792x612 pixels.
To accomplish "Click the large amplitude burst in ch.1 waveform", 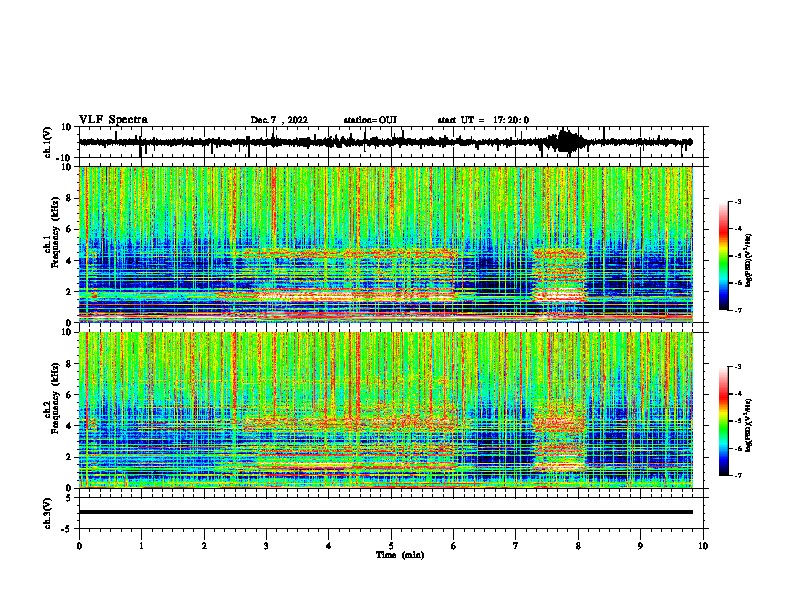I will tap(567, 142).
